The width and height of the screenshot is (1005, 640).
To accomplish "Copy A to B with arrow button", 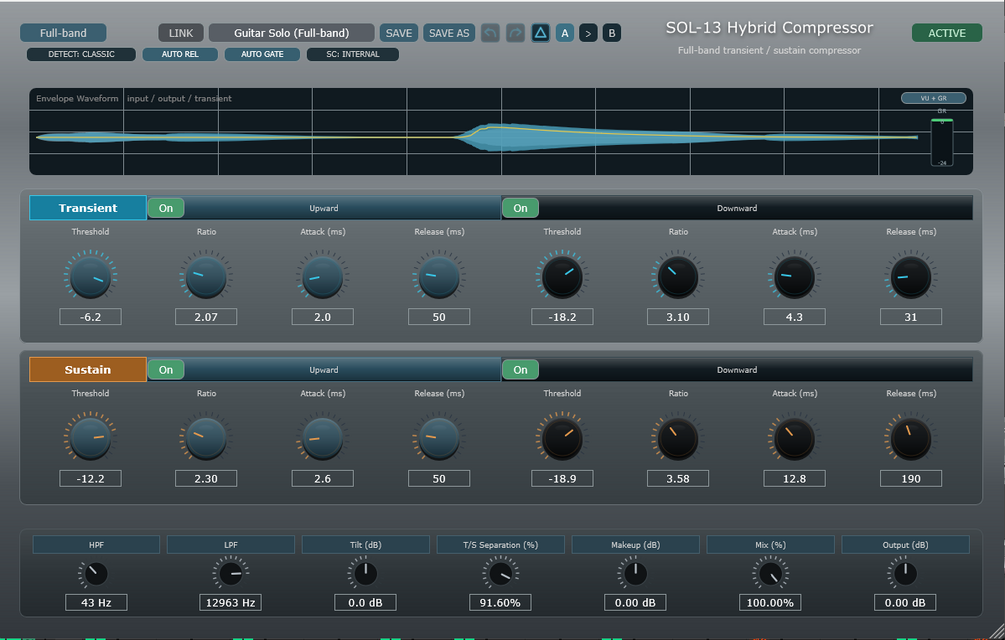I will coord(588,33).
